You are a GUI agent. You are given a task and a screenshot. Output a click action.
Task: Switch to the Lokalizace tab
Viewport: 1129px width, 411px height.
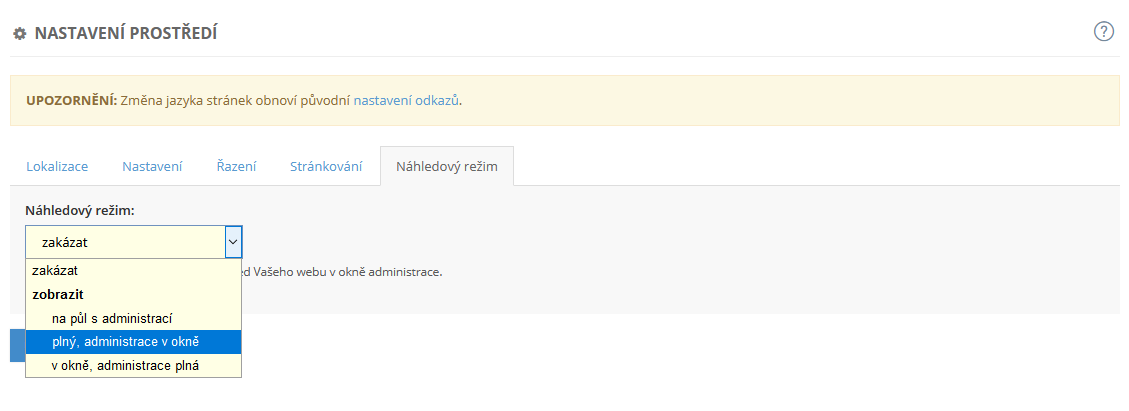[57, 166]
